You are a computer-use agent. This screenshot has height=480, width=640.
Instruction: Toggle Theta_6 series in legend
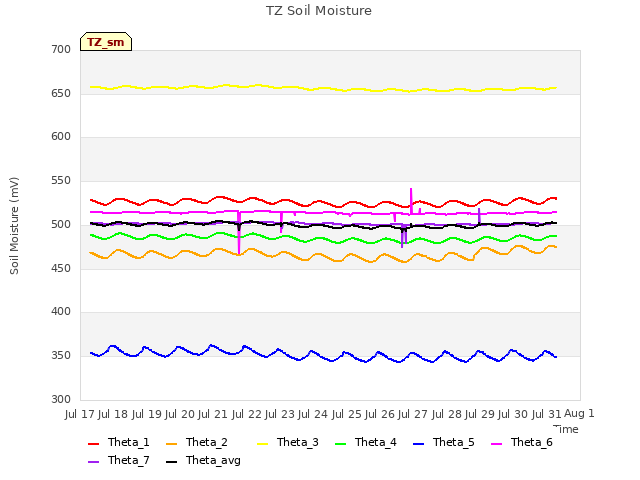click(x=522, y=442)
